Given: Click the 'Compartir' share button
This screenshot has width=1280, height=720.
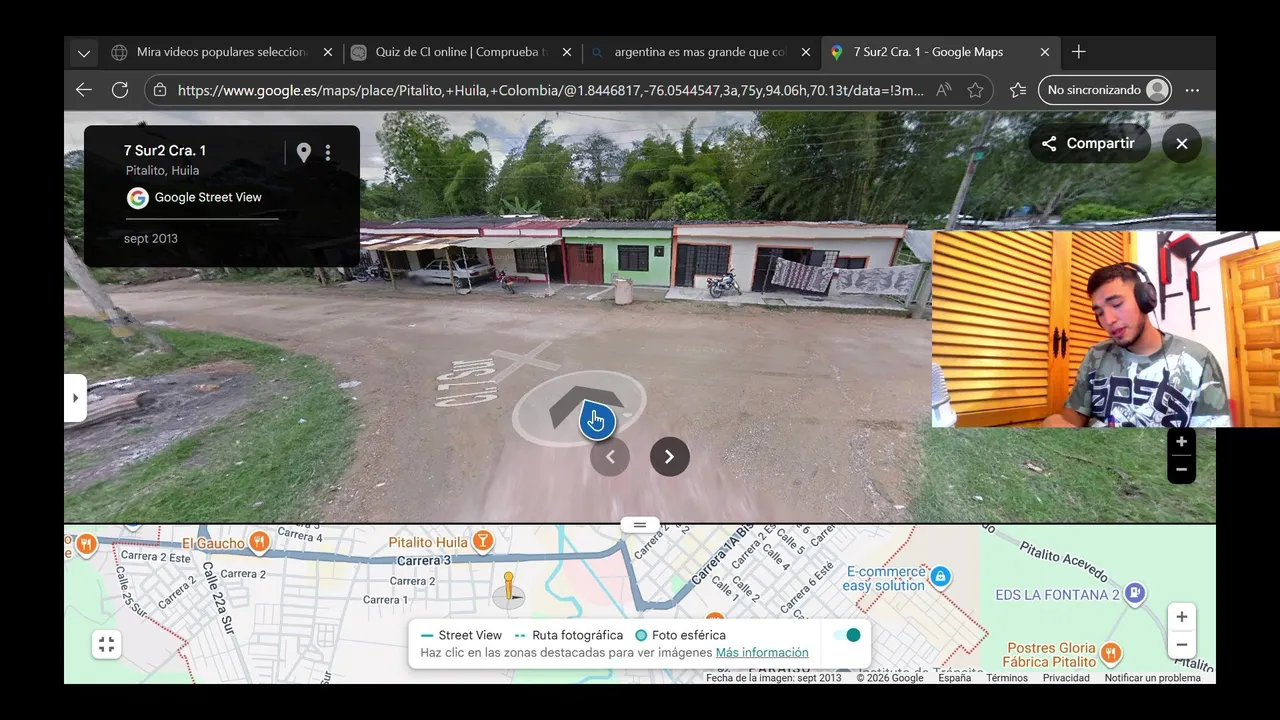Looking at the screenshot, I should 1090,144.
